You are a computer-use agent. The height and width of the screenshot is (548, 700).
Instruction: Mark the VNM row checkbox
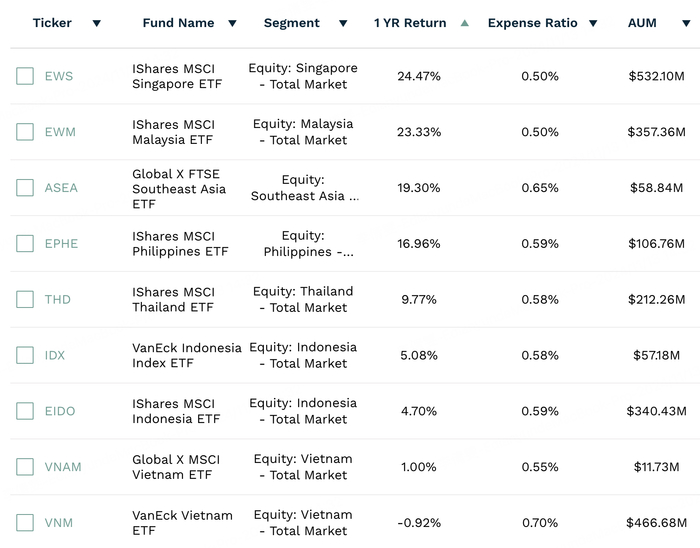point(25,523)
